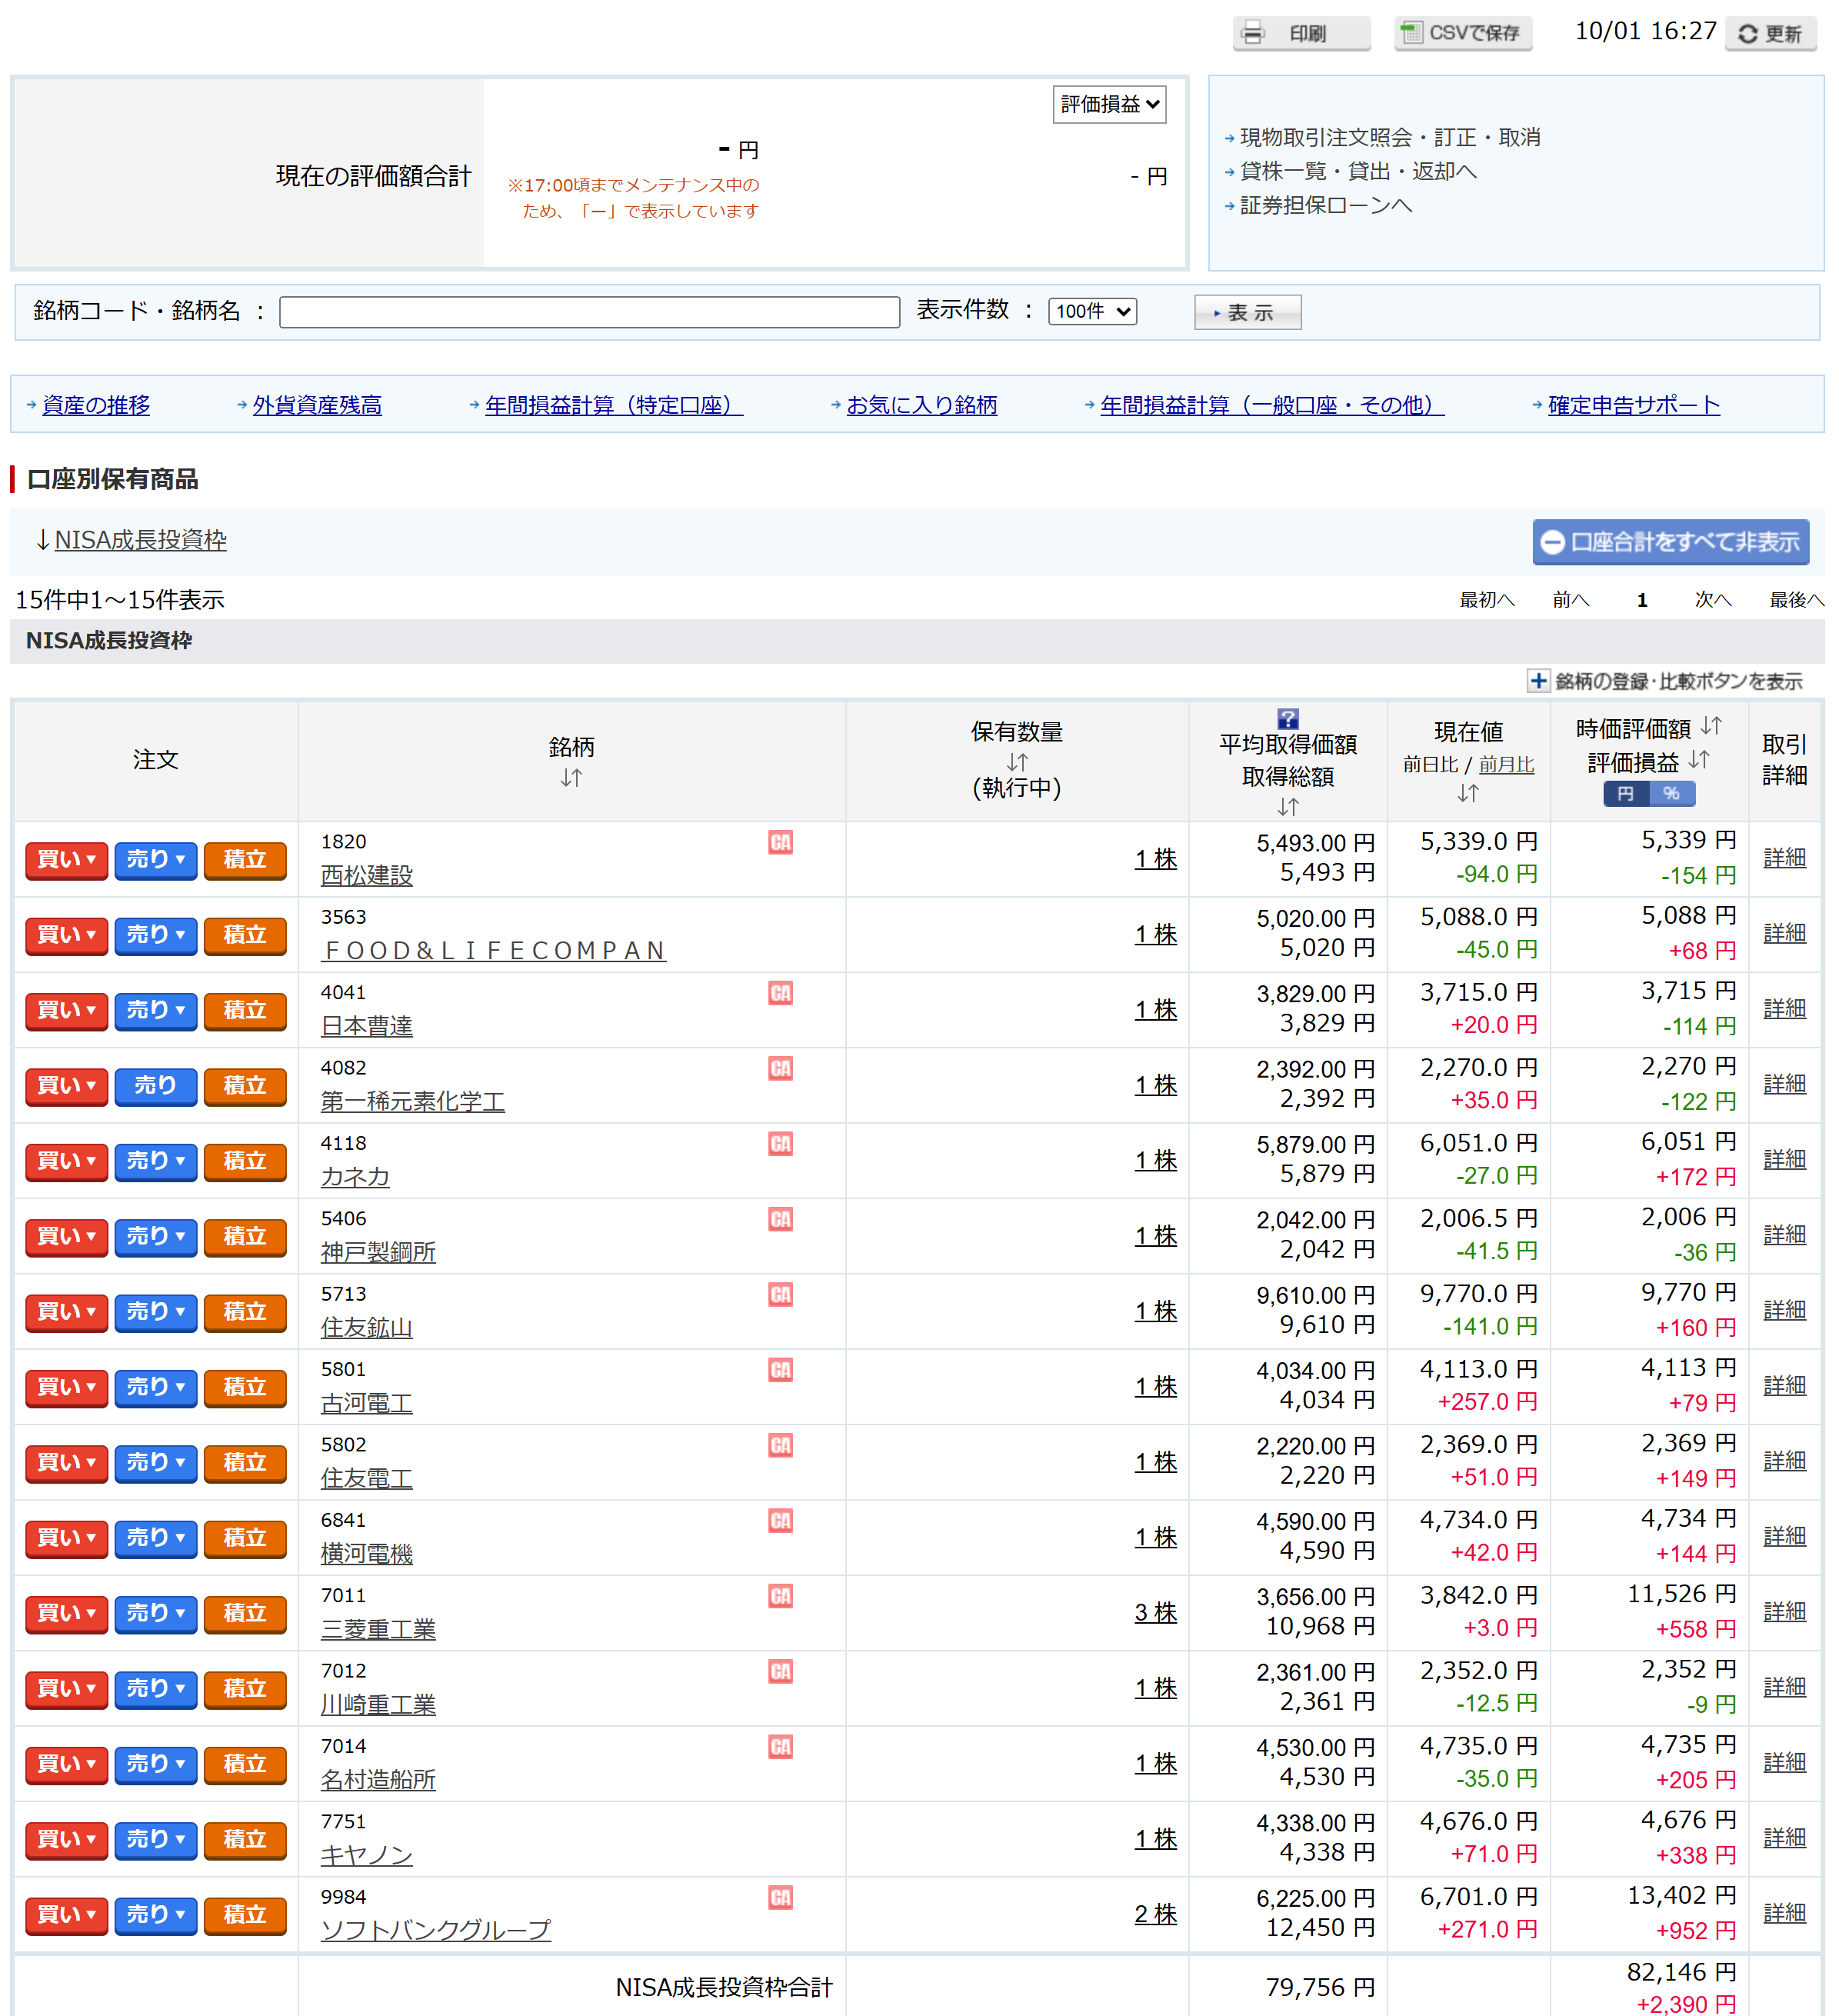Switch 評価損益 display to 円
Screen dimensions: 1839x2016
pyautogui.click(x=1626, y=794)
